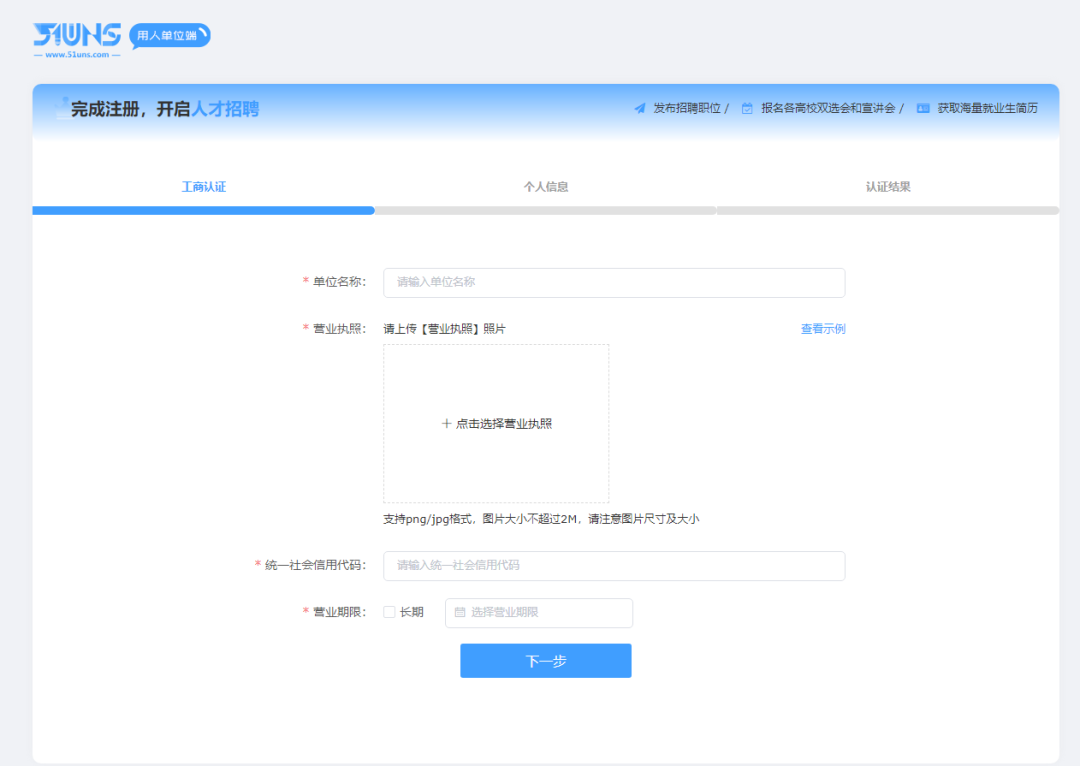1080x766 pixels.
Task: Click the stamp icon left of 完成注册
Action: 61,107
